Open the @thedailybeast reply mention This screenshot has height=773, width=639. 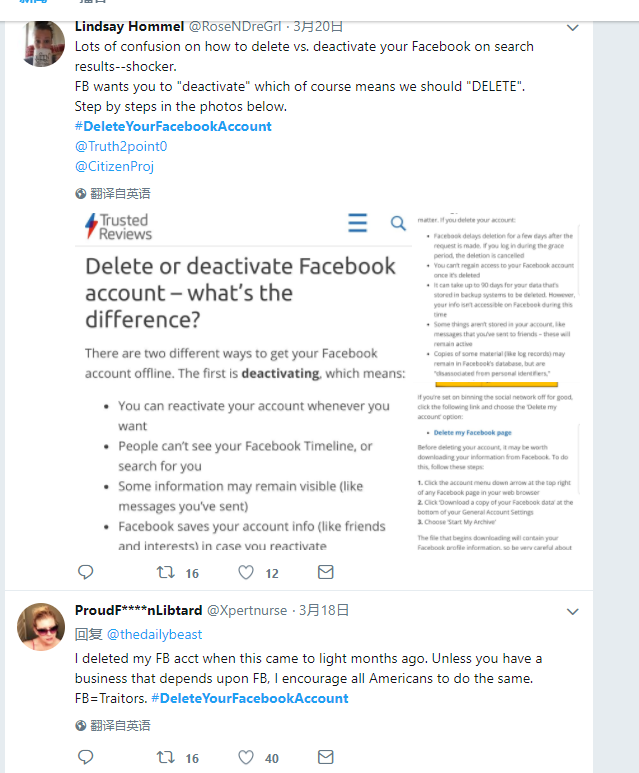pos(154,634)
